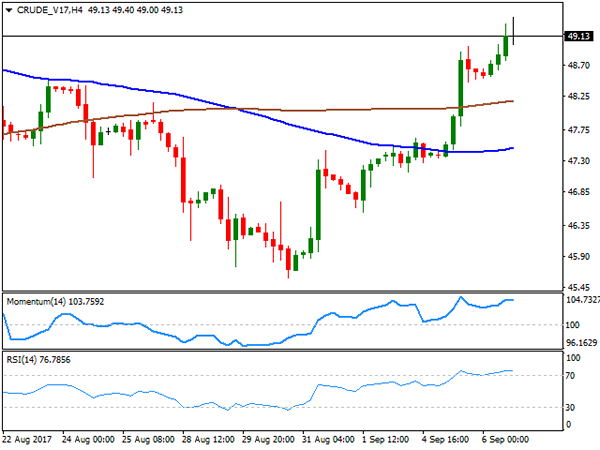The width and height of the screenshot is (600, 450).
Task: Click the chart menu triangle beside CRUDE_V17
Action: (x=9, y=10)
